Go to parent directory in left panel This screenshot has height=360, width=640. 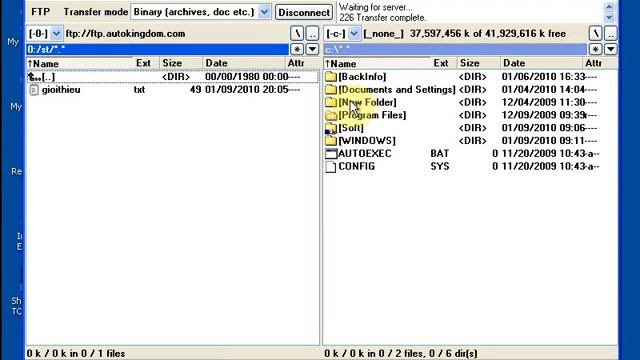[x=312, y=33]
